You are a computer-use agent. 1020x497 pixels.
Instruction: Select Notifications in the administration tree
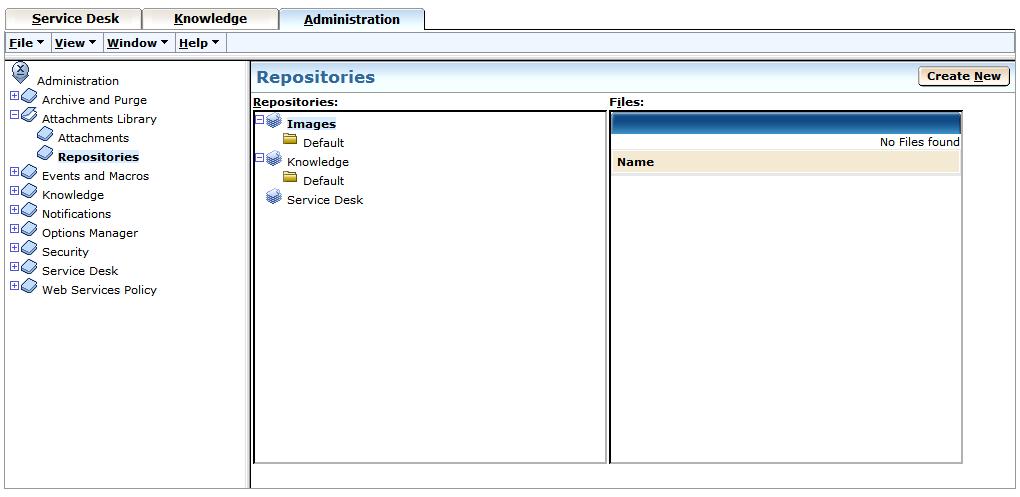[x=76, y=214]
